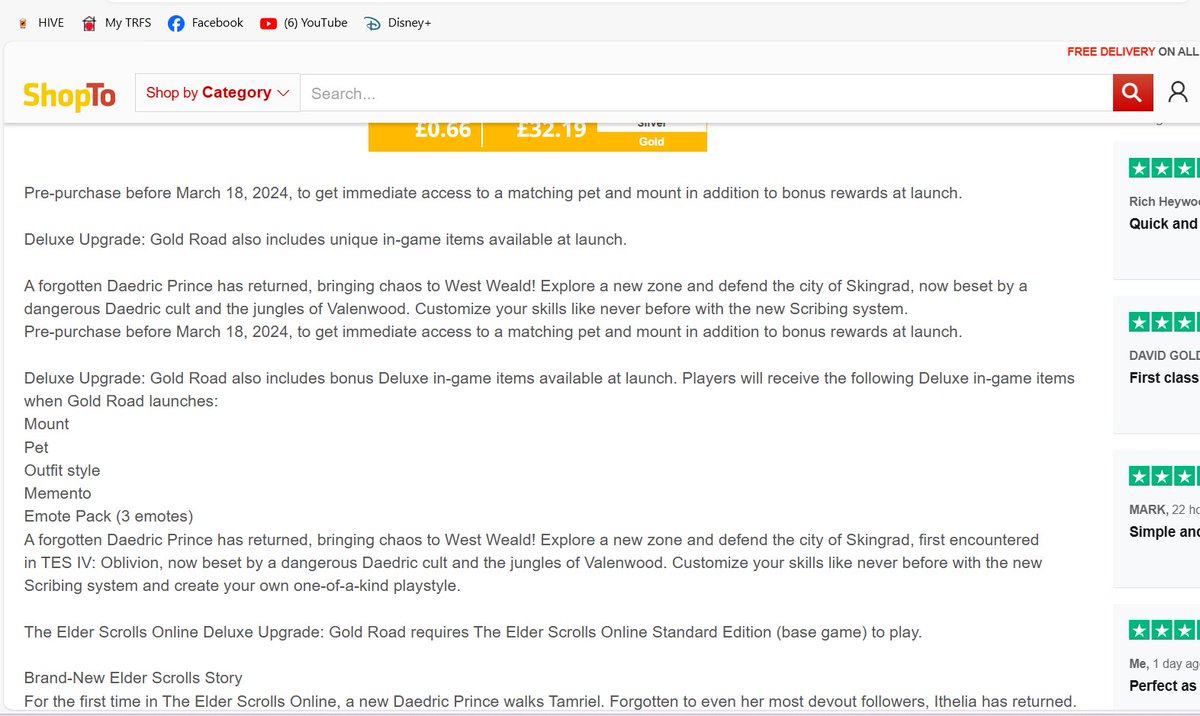The width and height of the screenshot is (1200, 716).
Task: Open the user account icon
Action: tap(1178, 93)
